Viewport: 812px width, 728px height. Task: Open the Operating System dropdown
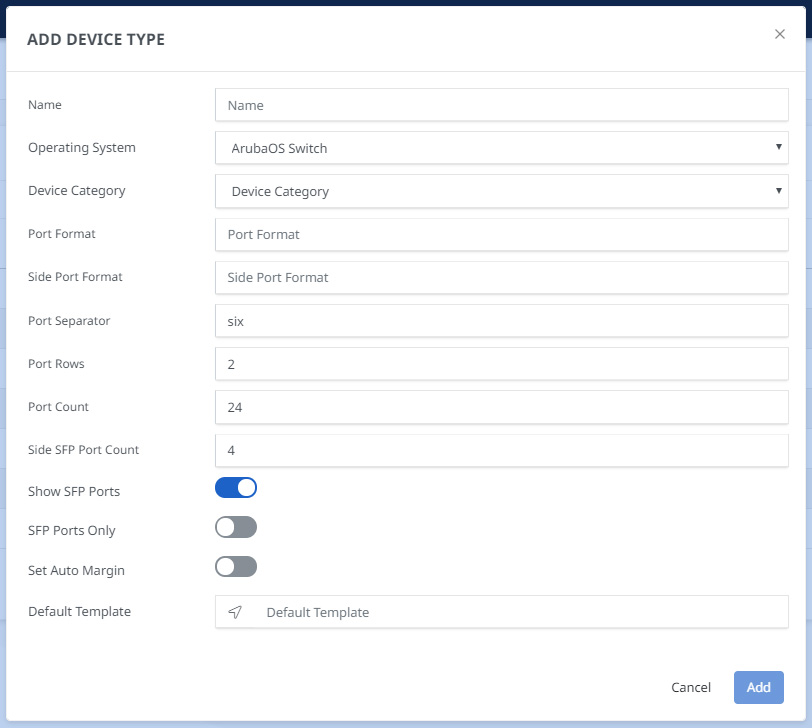click(500, 148)
